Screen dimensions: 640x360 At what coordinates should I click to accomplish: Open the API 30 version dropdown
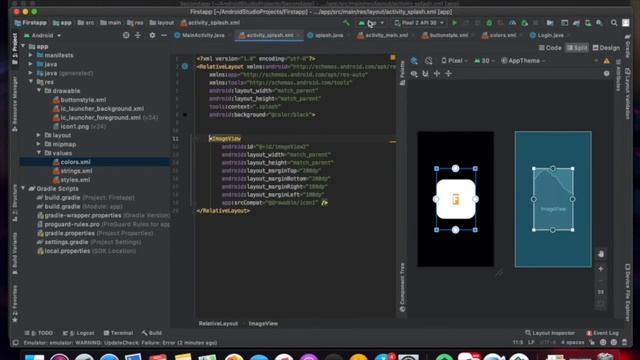(484, 61)
